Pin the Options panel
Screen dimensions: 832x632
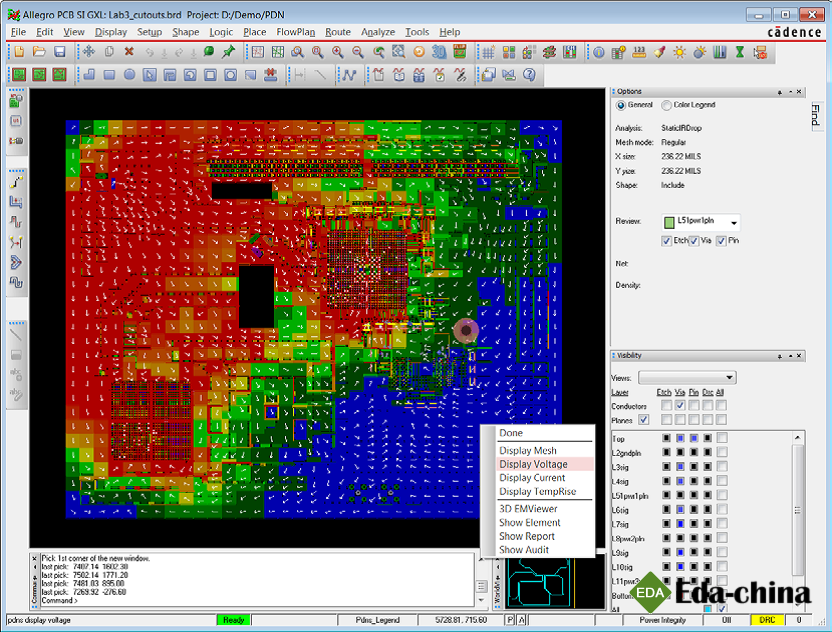click(x=780, y=92)
